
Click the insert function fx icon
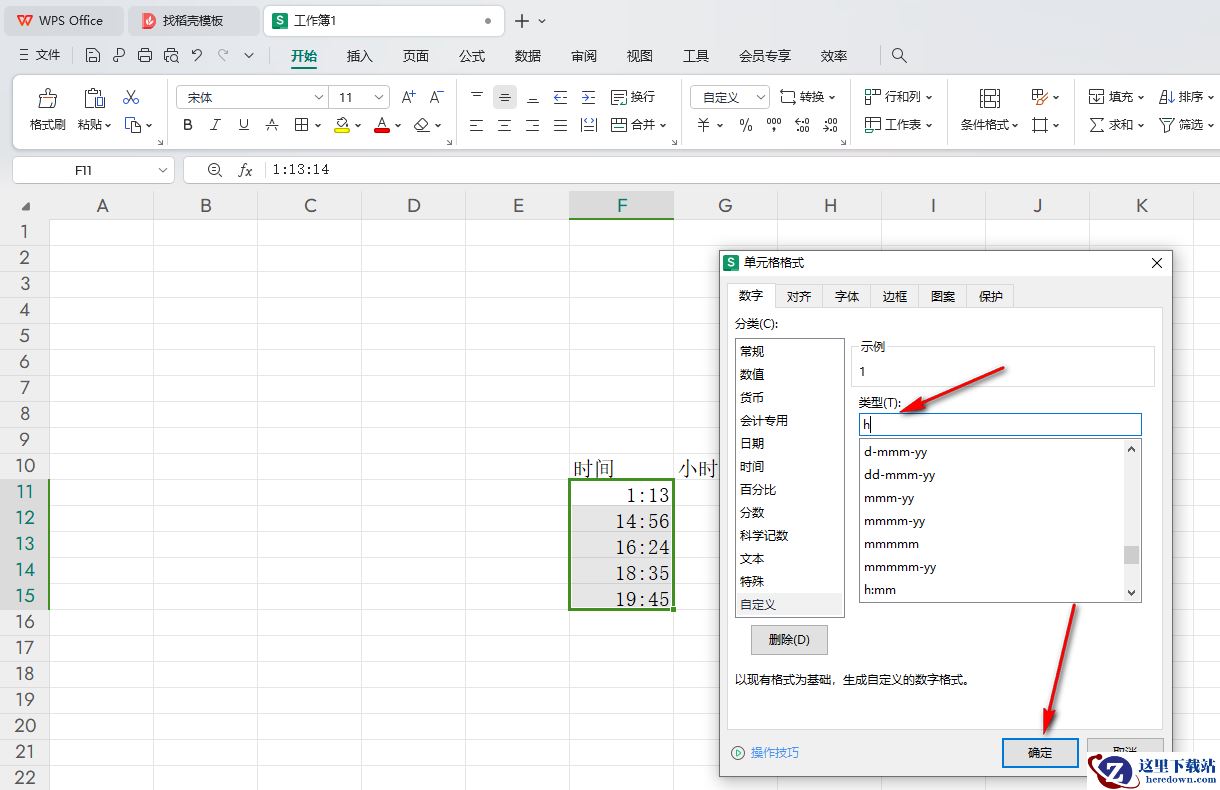[245, 170]
